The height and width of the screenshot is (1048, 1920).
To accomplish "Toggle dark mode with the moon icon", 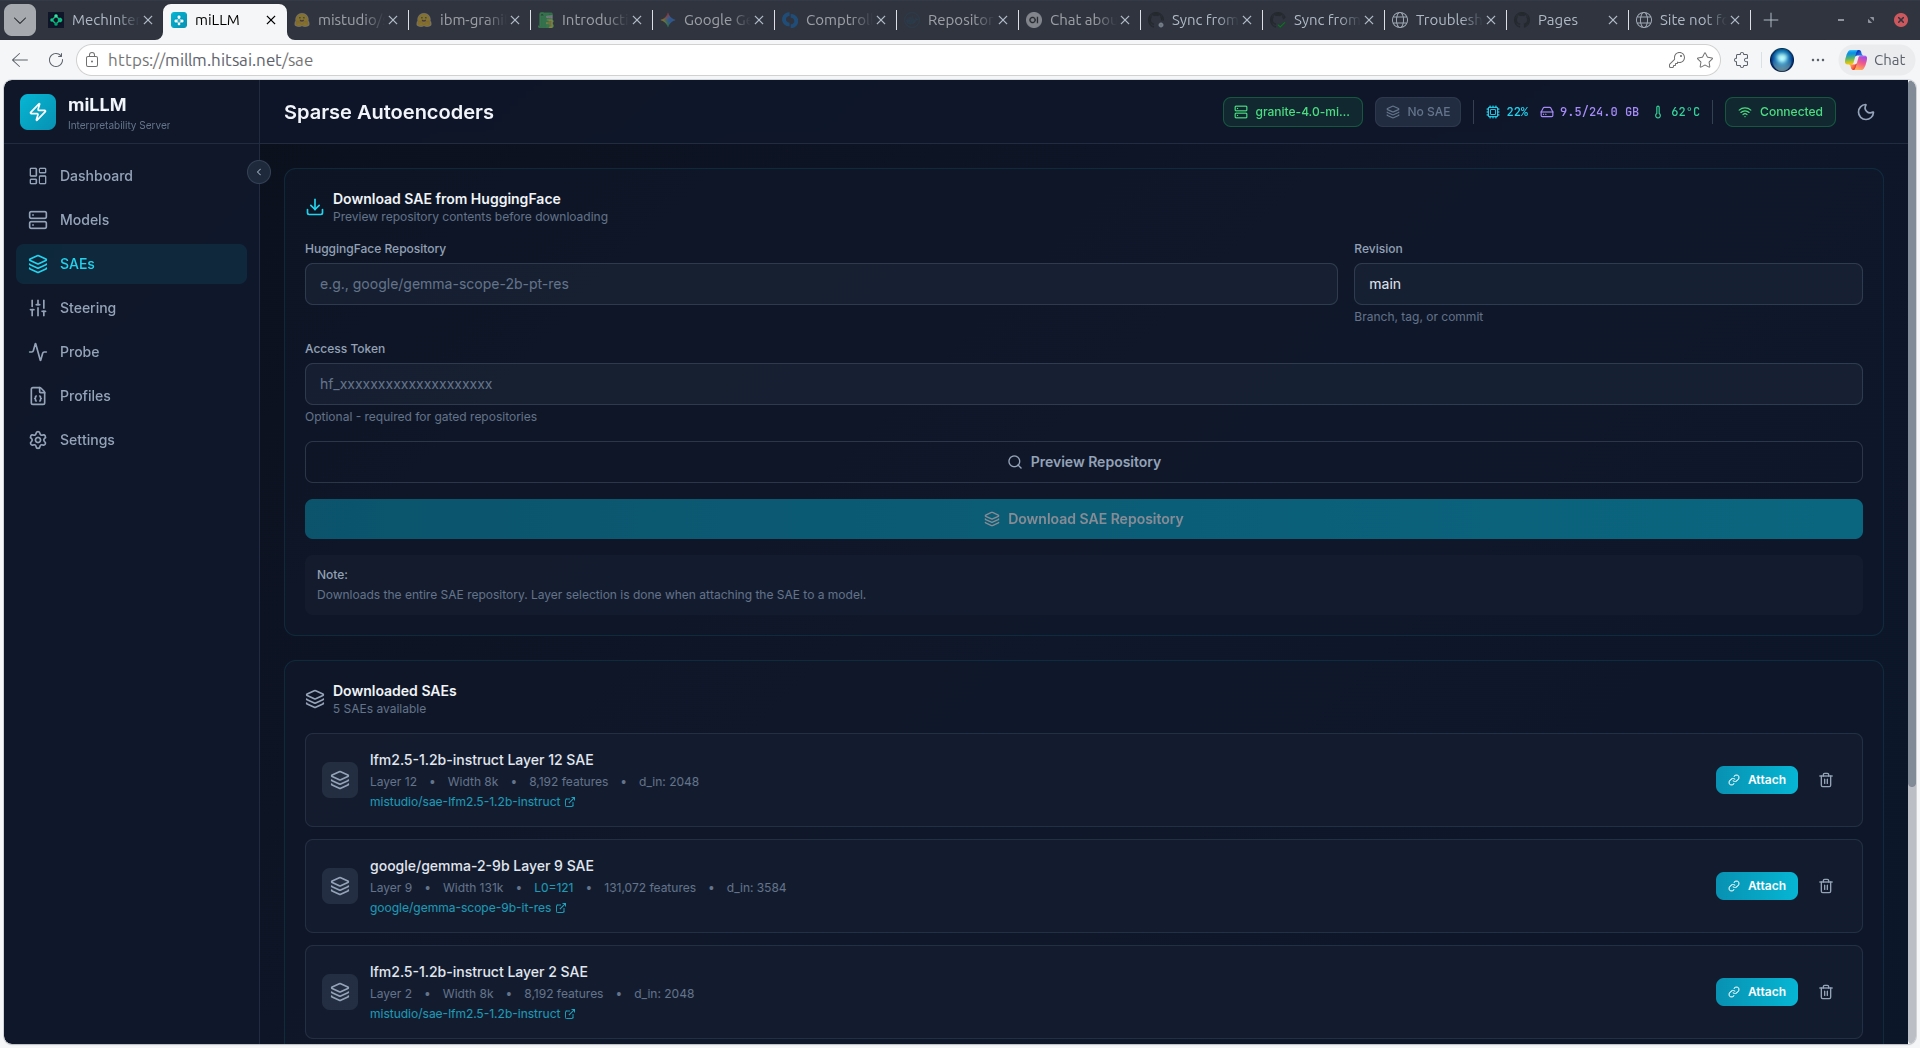I will (x=1865, y=112).
